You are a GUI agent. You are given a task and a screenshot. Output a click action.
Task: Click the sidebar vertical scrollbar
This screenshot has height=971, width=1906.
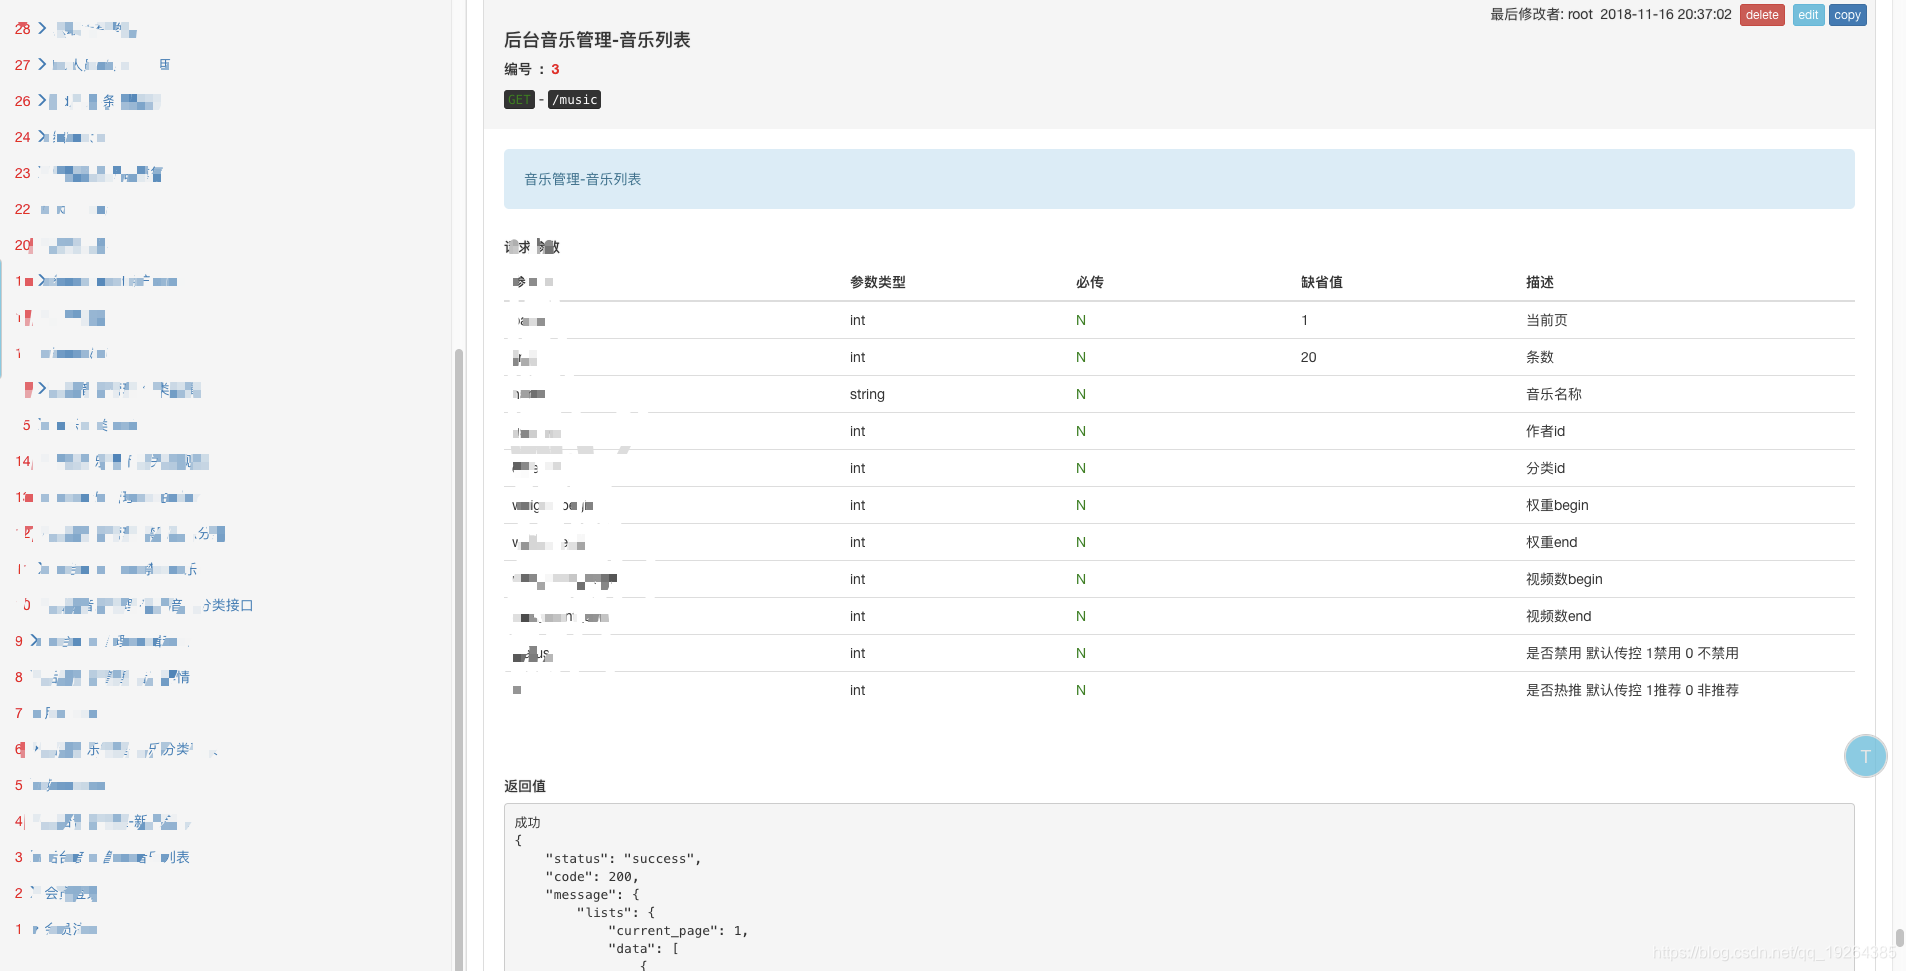(x=459, y=660)
